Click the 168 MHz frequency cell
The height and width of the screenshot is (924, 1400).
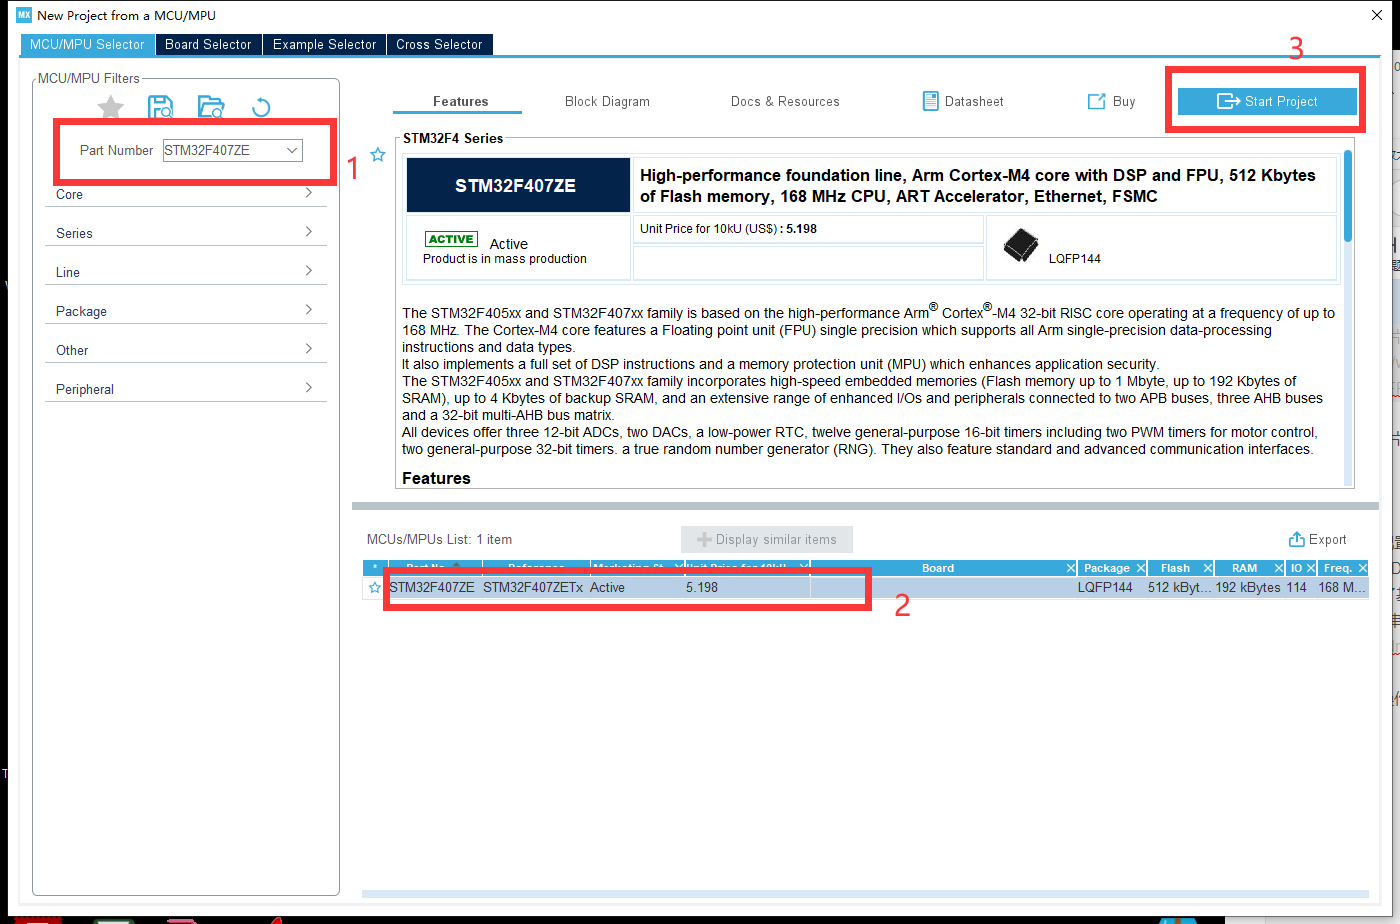[x=1342, y=588]
